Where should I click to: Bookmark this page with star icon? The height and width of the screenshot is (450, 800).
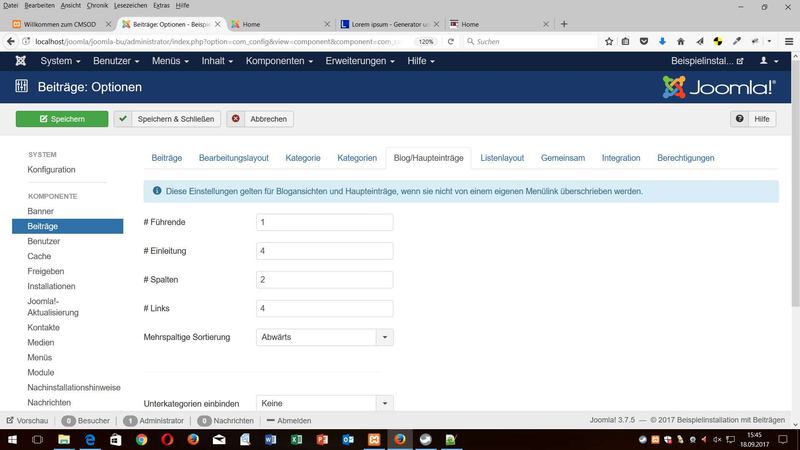(x=609, y=41)
